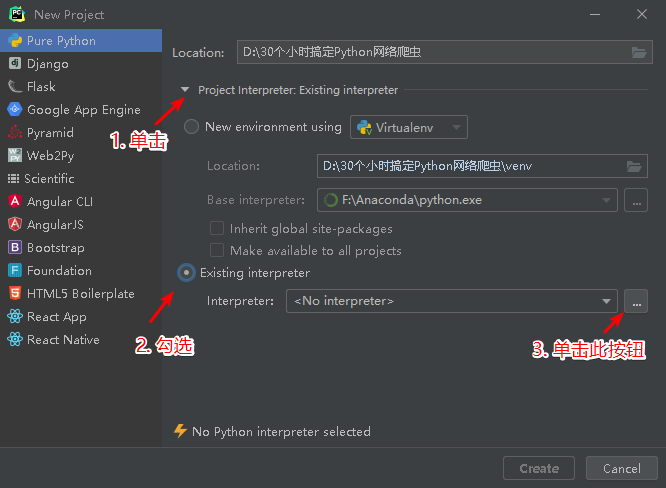Choose Scientific from project types

[x=50, y=179]
